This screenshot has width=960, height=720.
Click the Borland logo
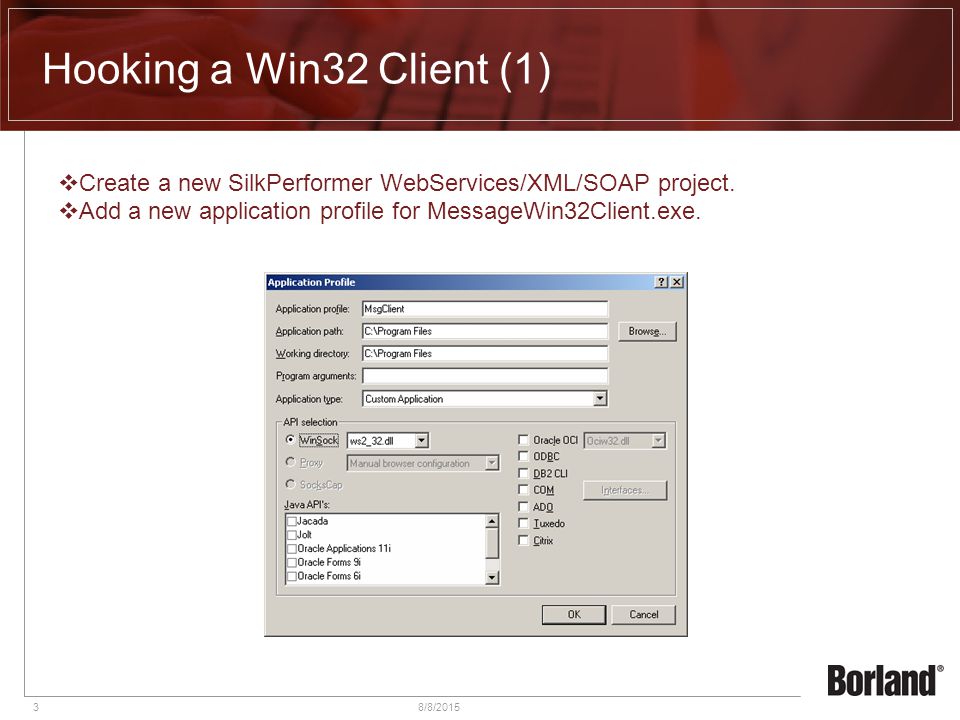click(x=885, y=680)
